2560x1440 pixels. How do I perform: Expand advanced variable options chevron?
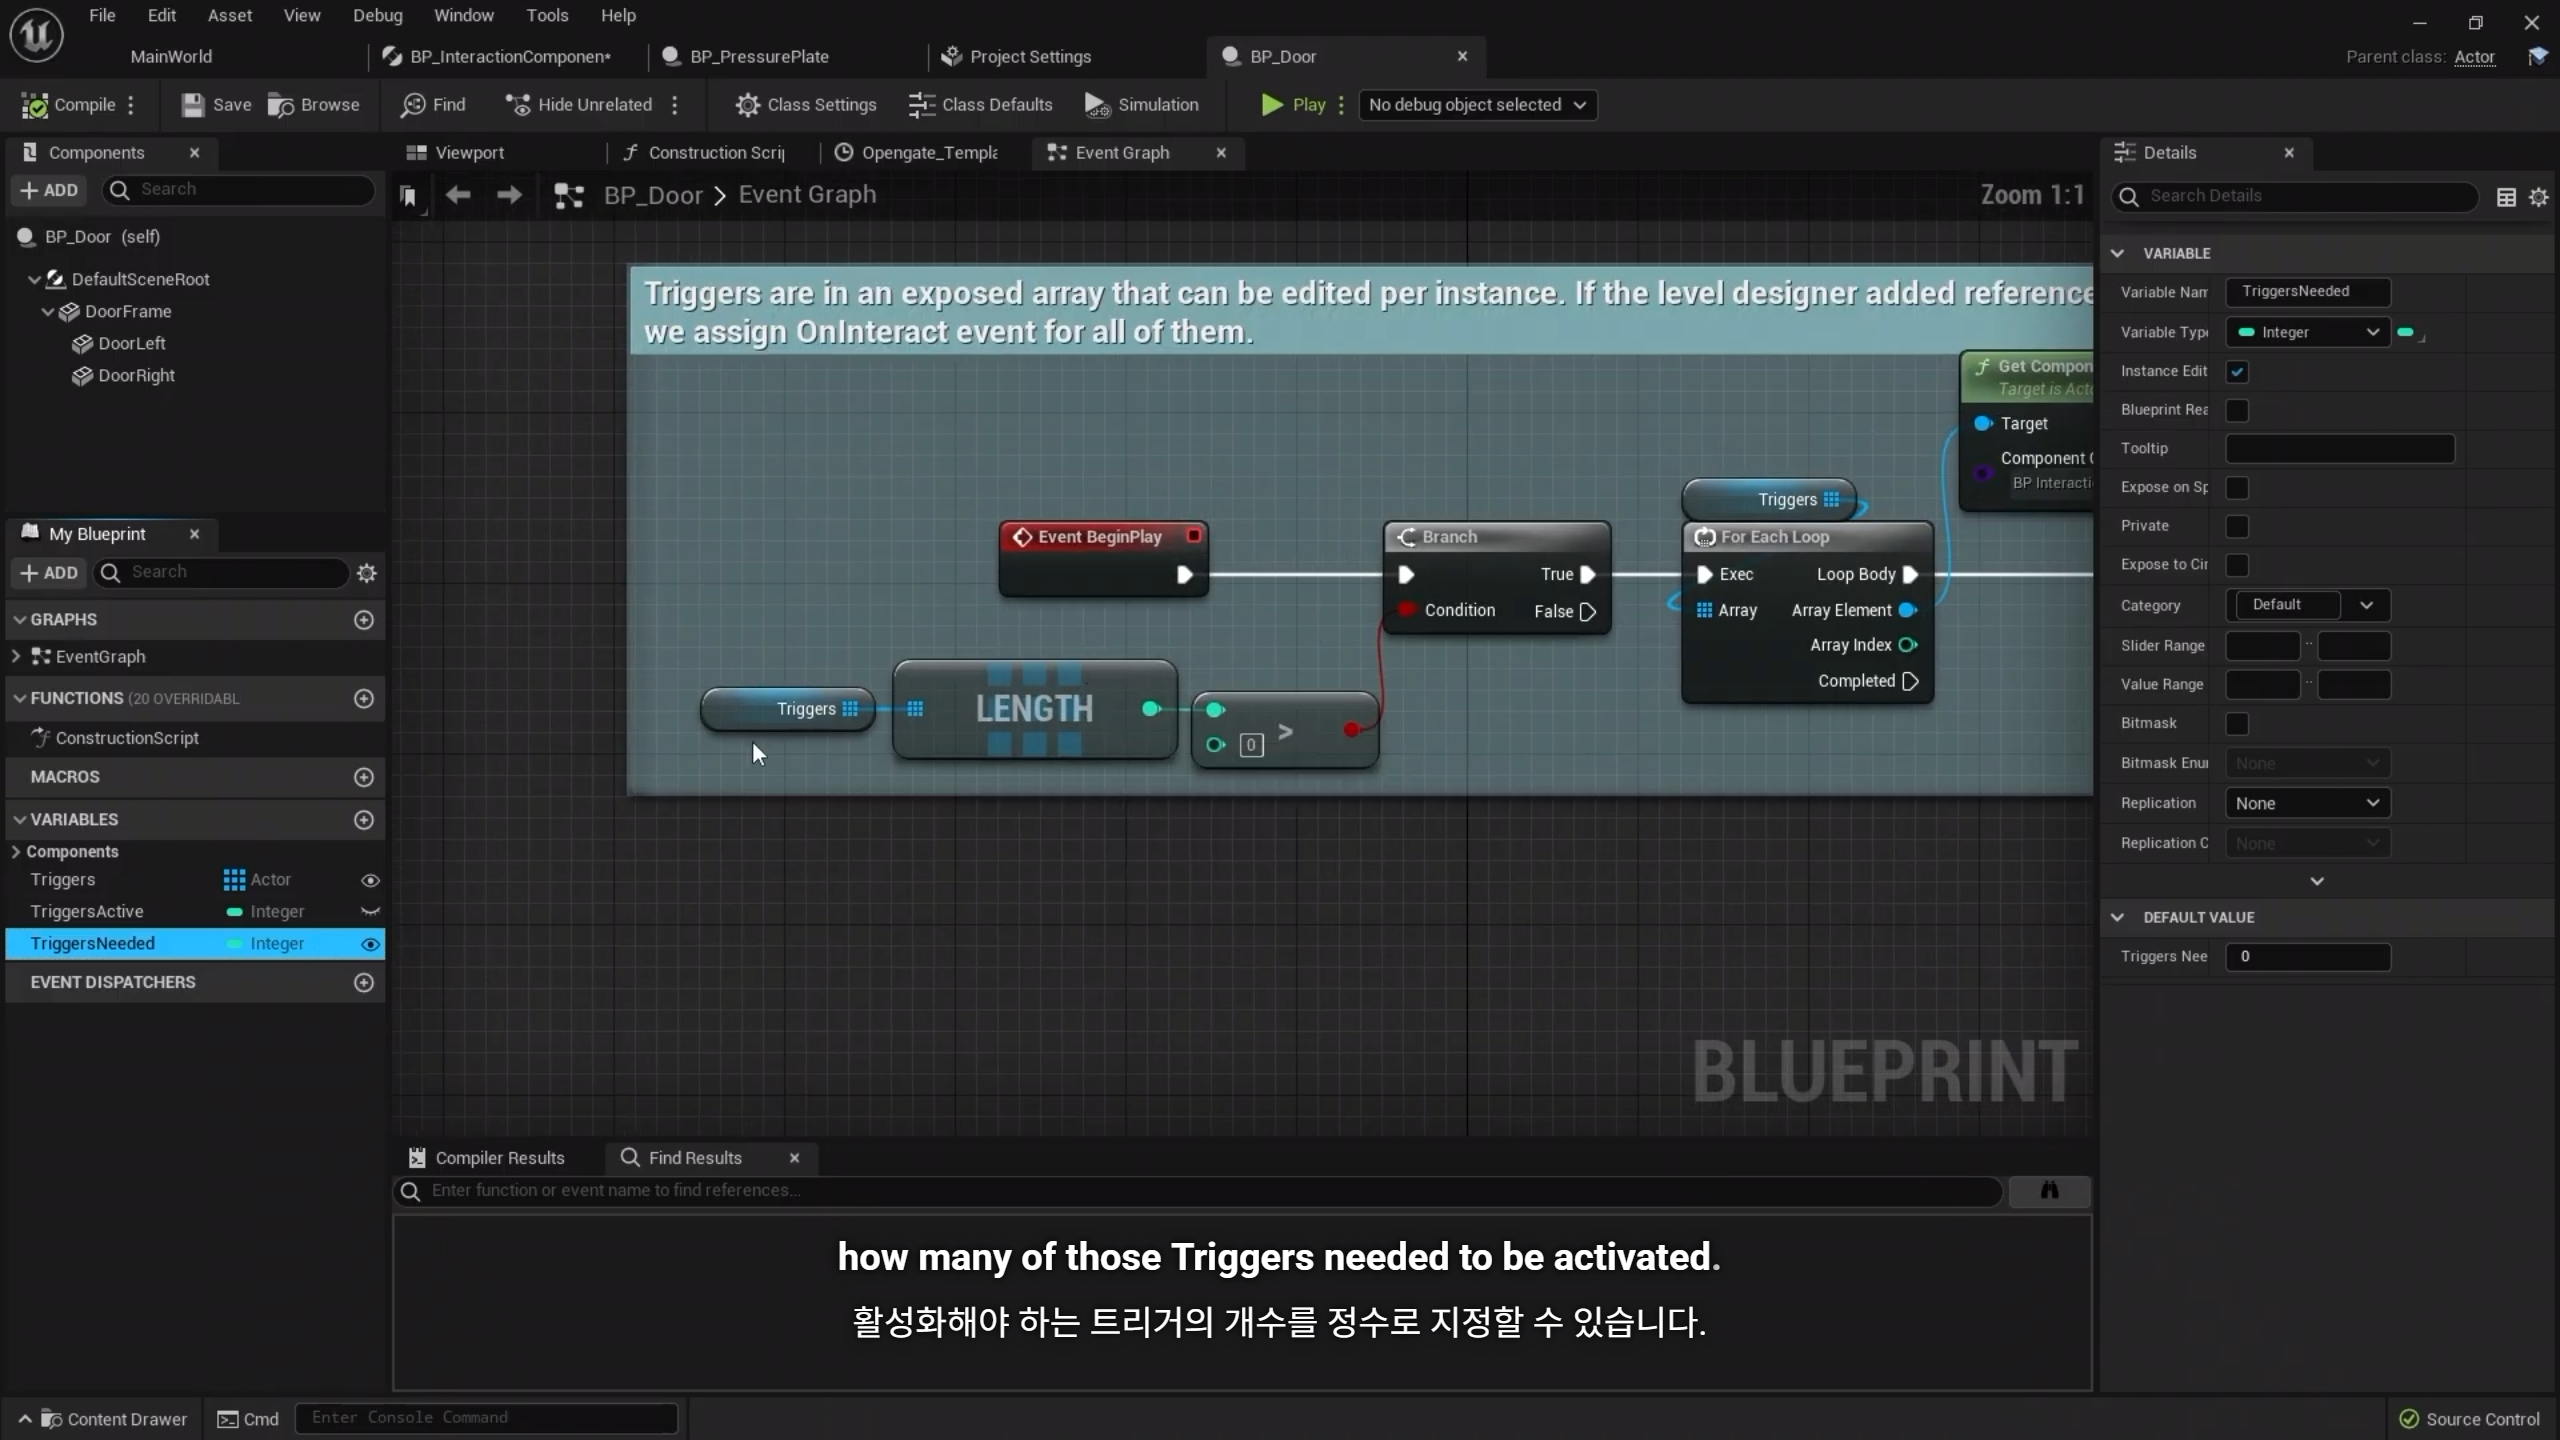pos(2317,881)
